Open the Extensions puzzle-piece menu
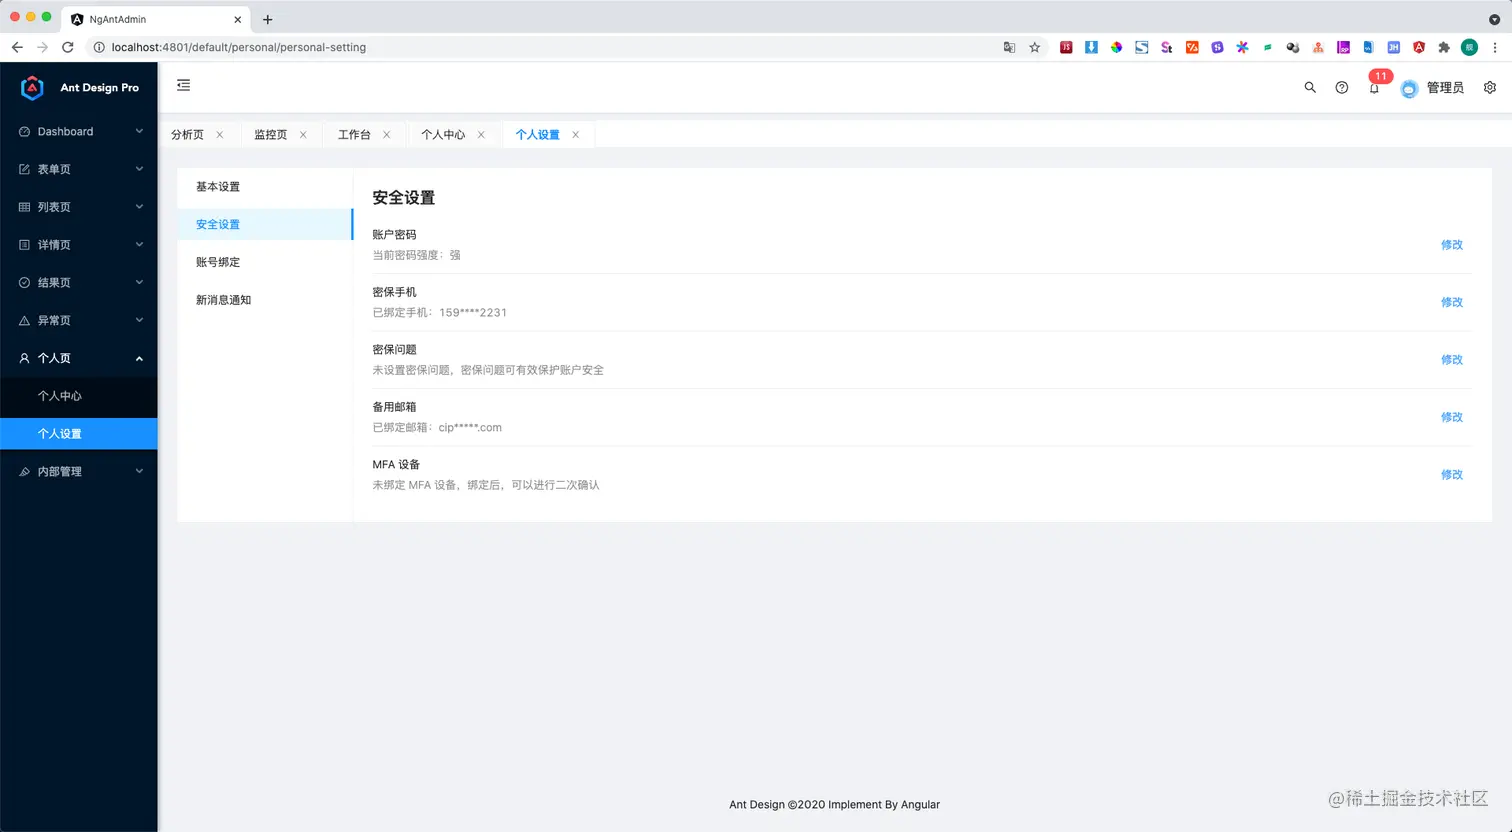 click(1444, 47)
